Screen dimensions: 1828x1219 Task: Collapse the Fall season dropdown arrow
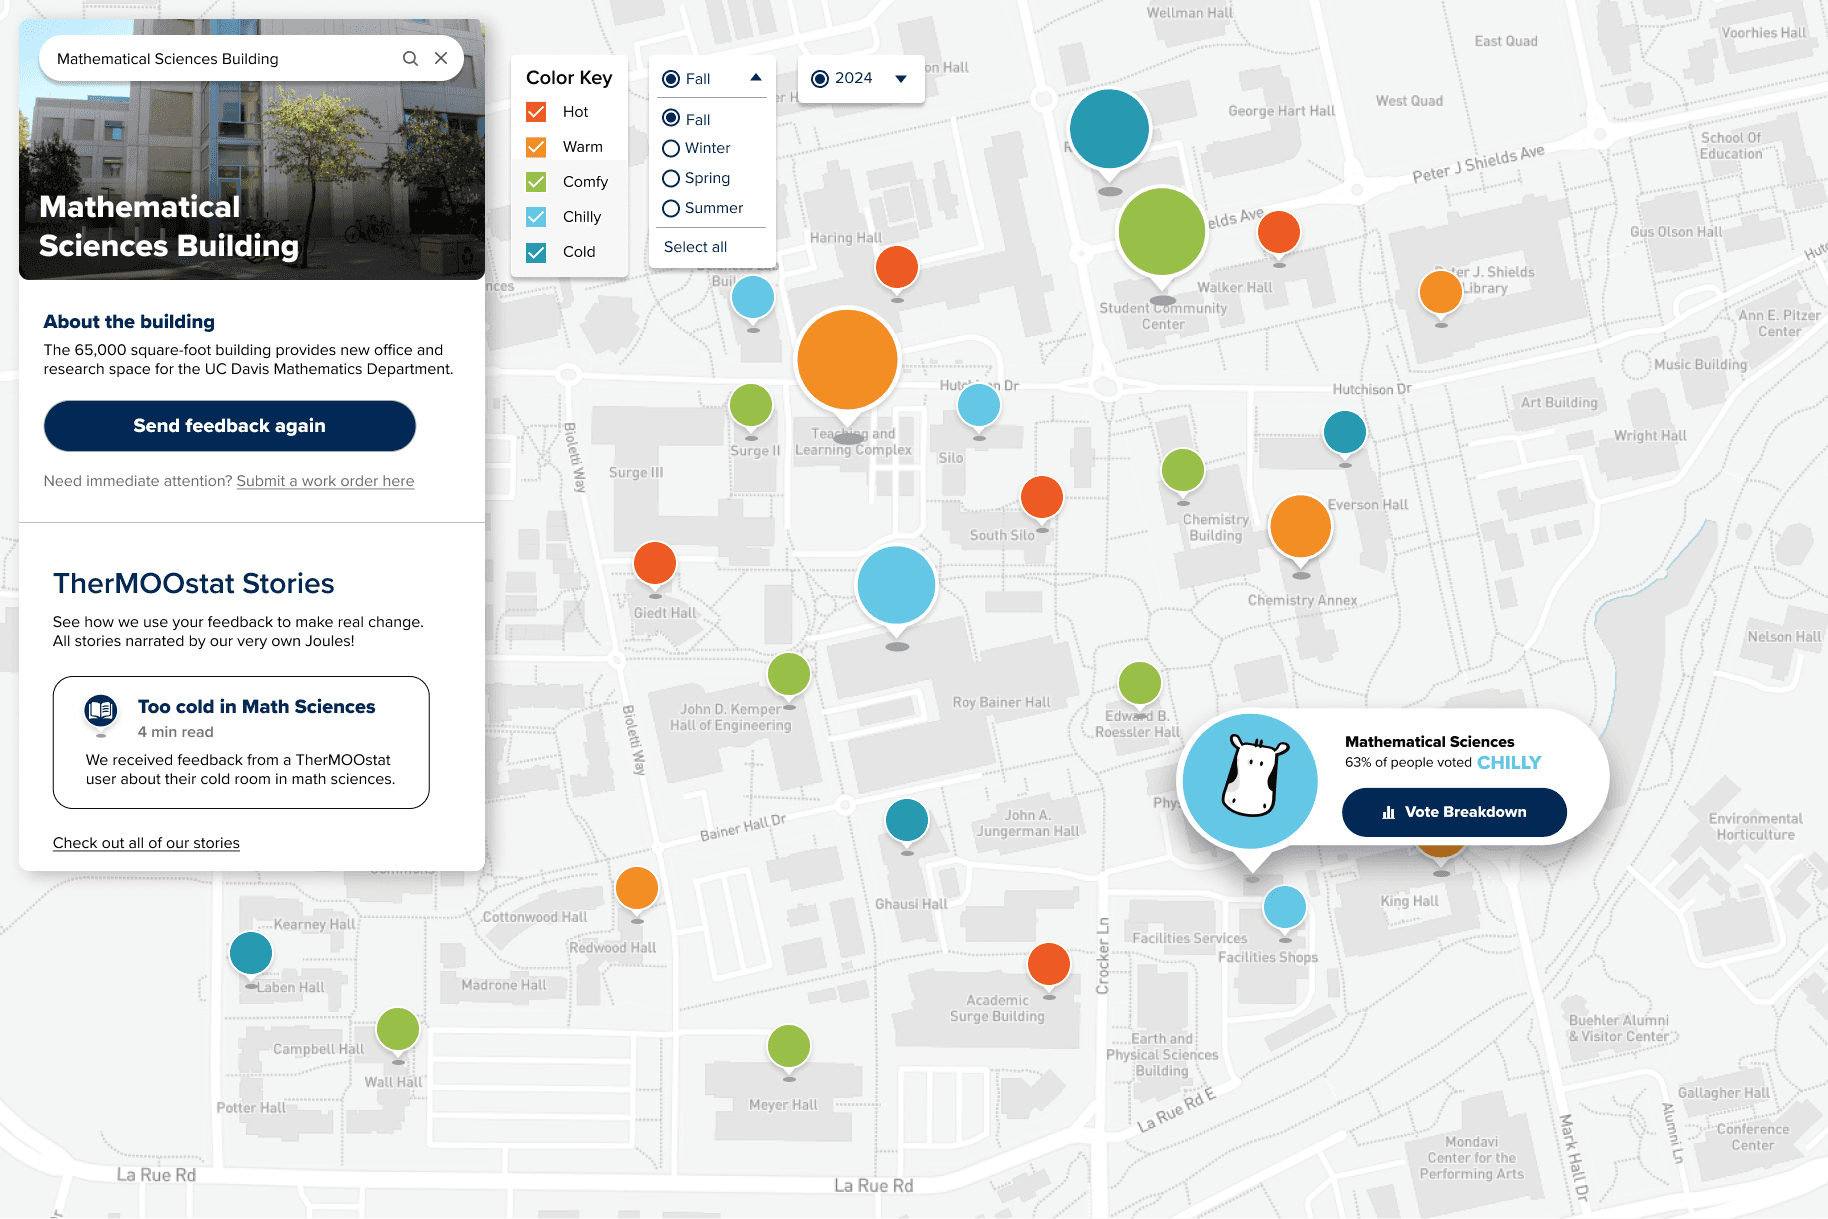tap(756, 78)
